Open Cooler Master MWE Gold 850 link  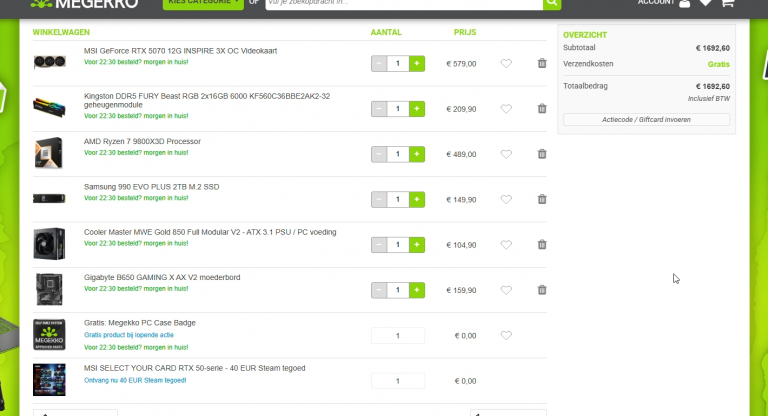tap(210, 232)
